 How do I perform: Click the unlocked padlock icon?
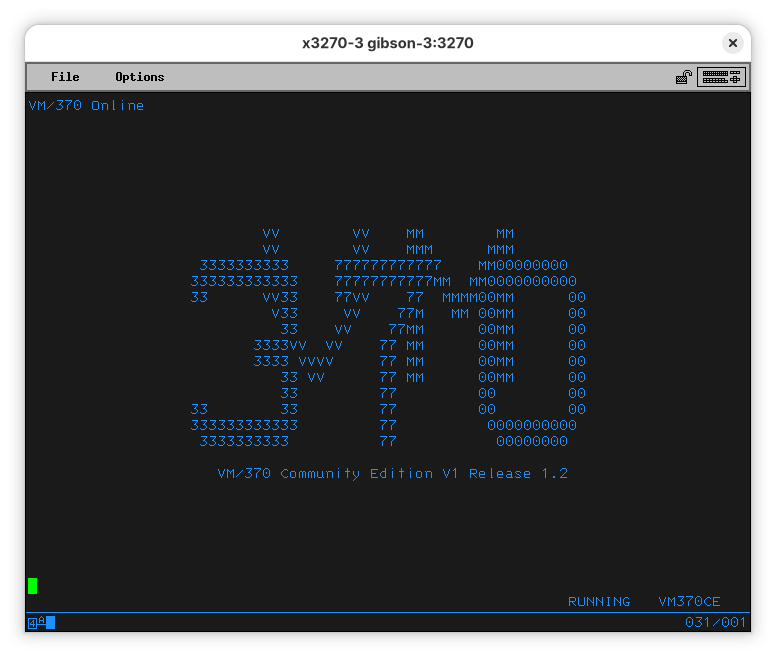[684, 77]
